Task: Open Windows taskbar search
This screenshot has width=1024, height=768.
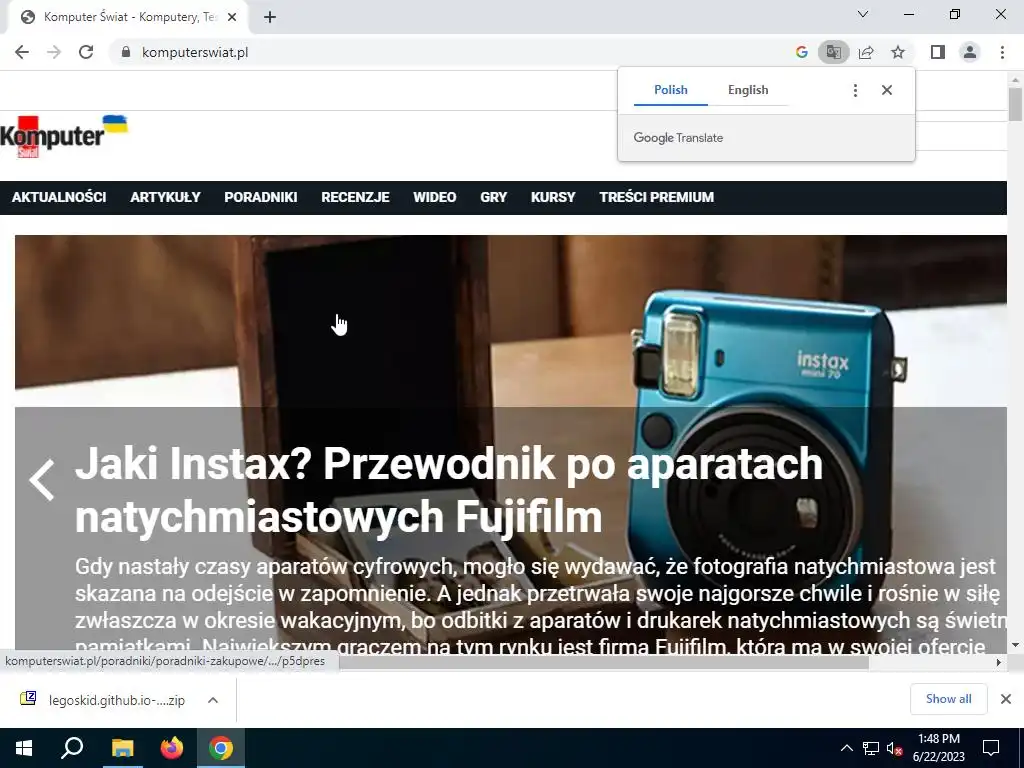Action: (72, 748)
